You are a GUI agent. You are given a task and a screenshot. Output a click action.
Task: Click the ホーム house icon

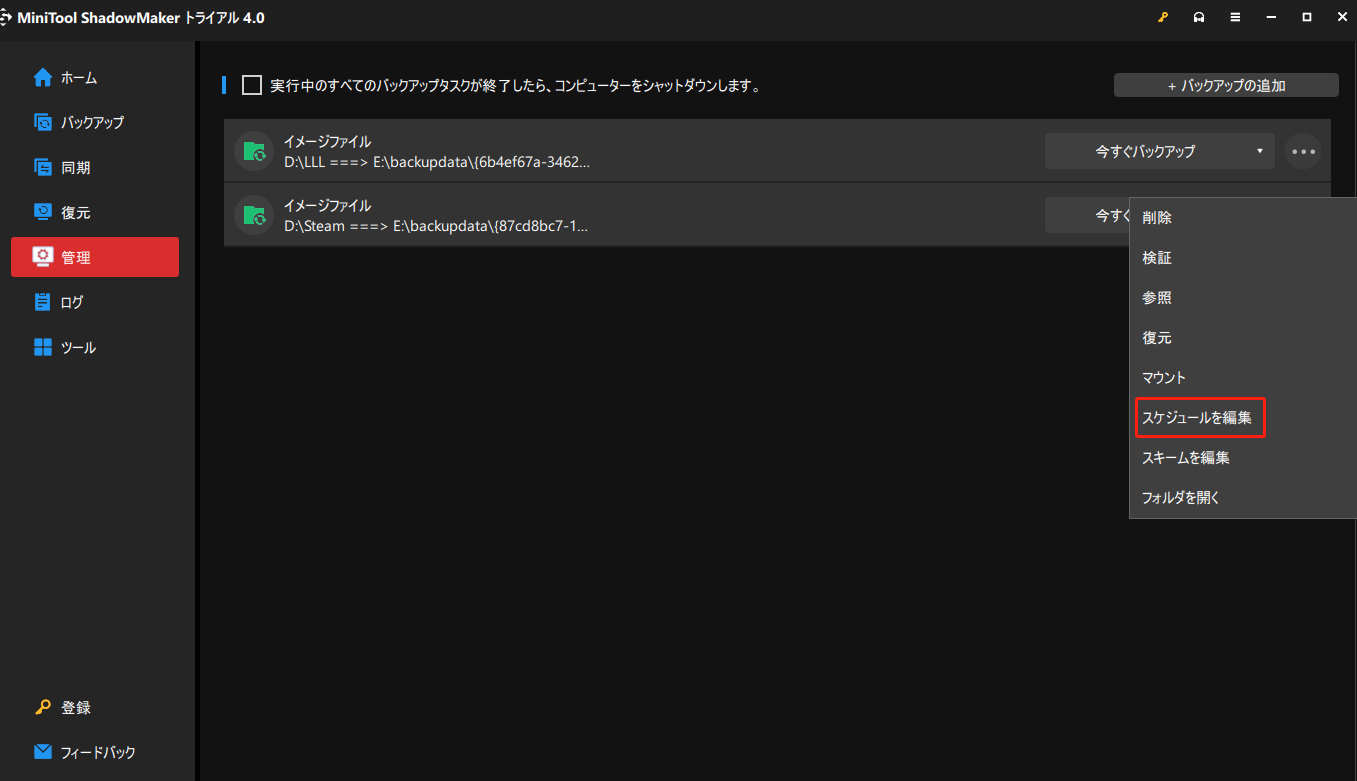(42, 77)
